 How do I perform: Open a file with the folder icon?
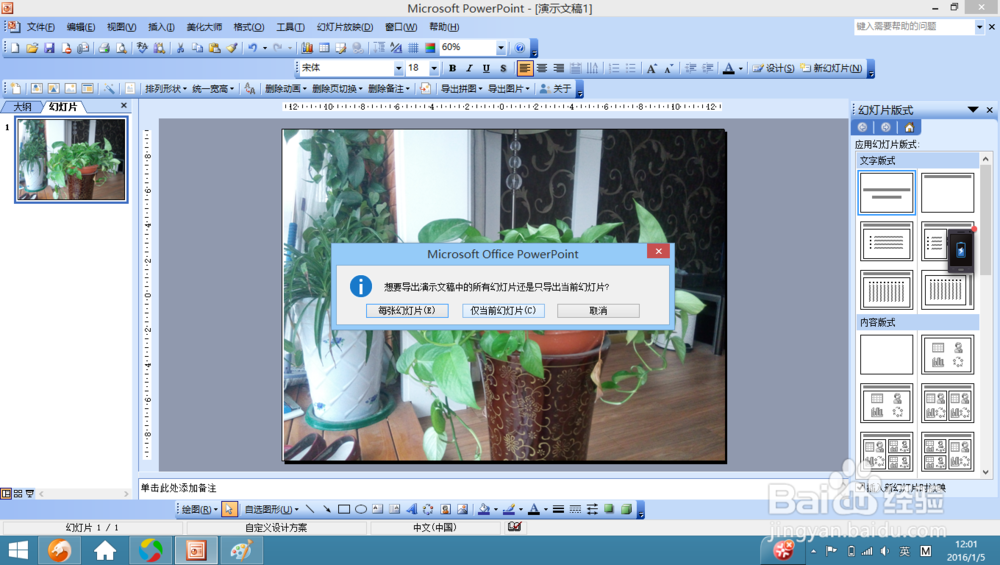point(32,48)
